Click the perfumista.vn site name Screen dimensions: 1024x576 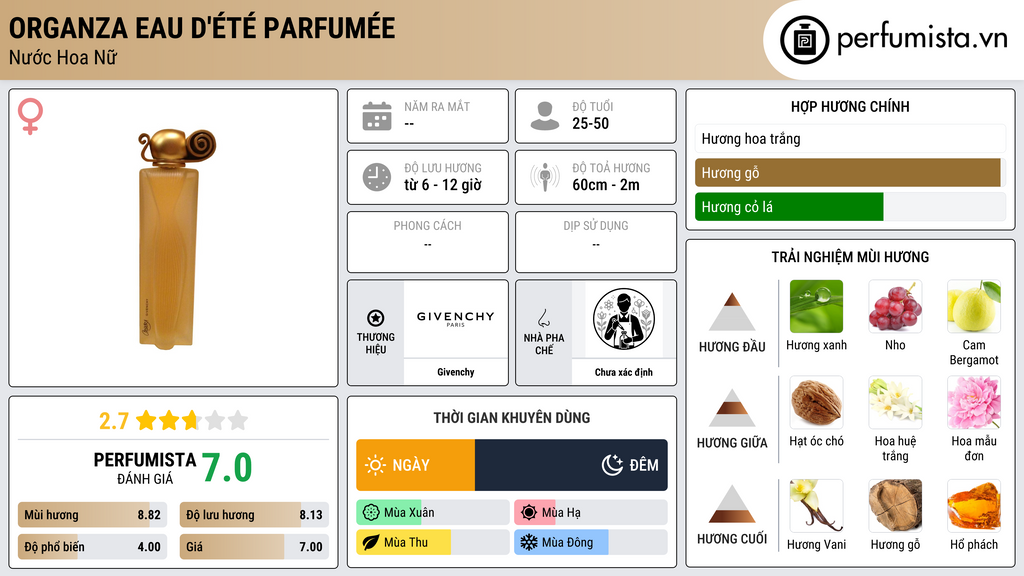coord(922,38)
